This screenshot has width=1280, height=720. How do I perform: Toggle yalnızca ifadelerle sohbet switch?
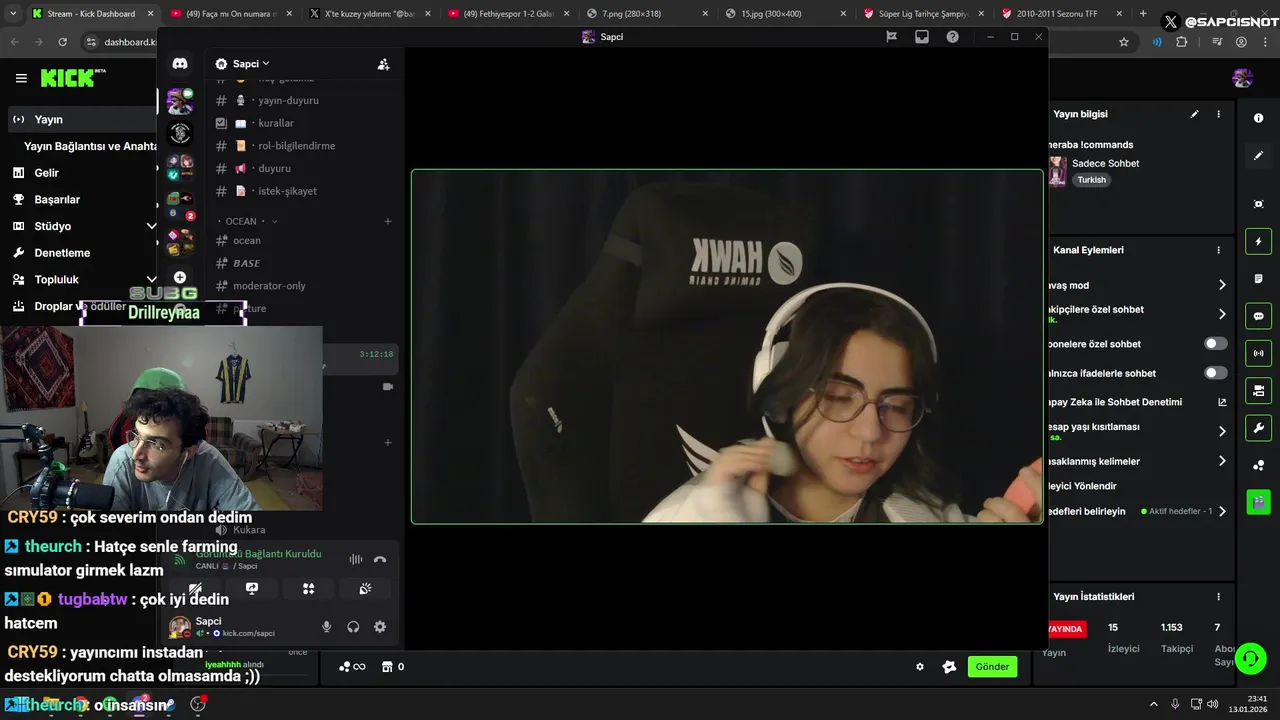pyautogui.click(x=1216, y=373)
